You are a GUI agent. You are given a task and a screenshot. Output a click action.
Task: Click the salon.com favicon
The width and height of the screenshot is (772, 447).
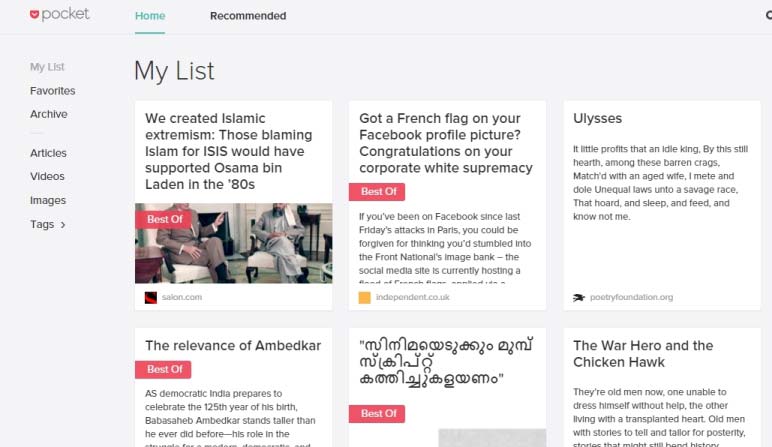coord(151,297)
